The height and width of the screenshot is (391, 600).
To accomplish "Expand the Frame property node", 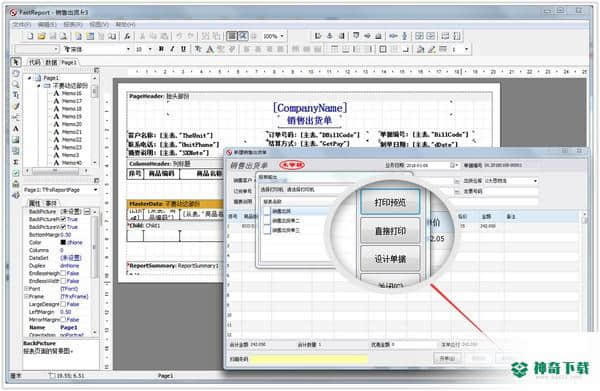I will pyautogui.click(x=26, y=297).
